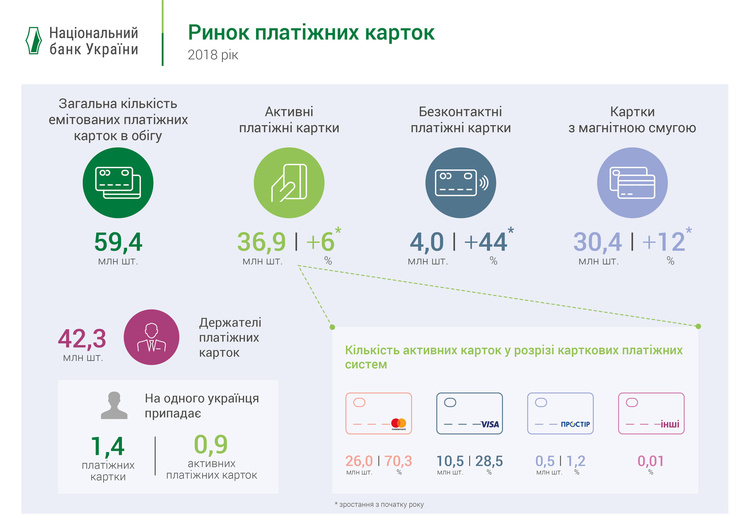750x531 pixels.
Task: Click the value 59,4
Action: coord(118,242)
